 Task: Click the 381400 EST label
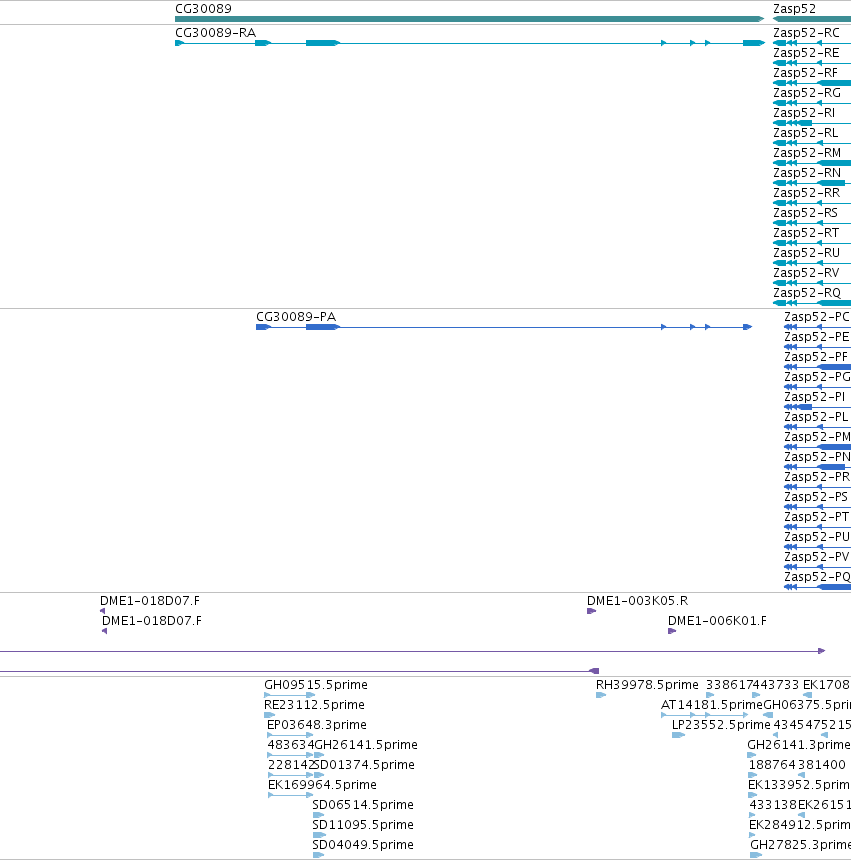821,765
